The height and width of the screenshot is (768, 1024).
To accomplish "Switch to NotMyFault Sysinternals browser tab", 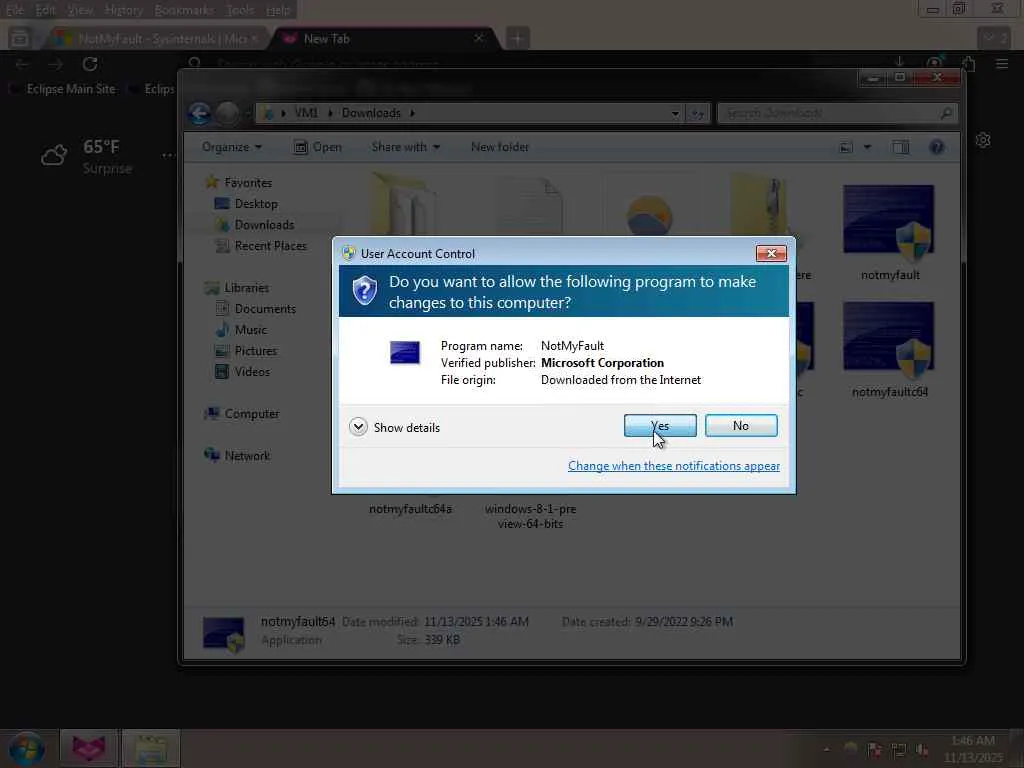I will [x=157, y=39].
